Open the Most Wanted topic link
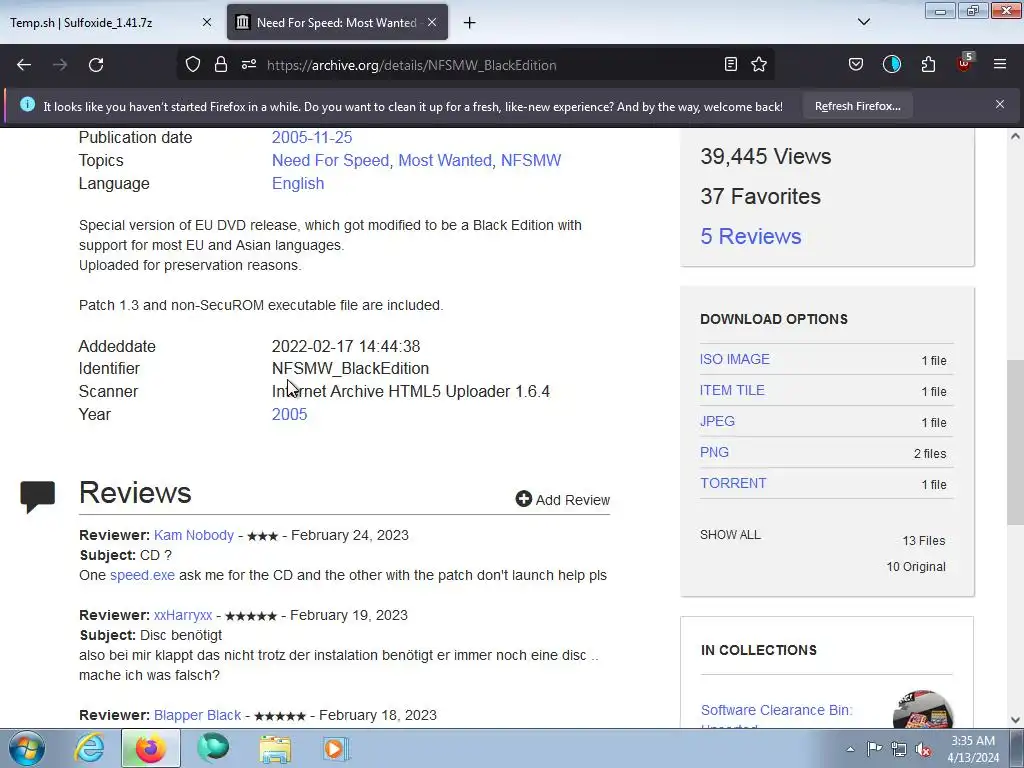 point(445,161)
